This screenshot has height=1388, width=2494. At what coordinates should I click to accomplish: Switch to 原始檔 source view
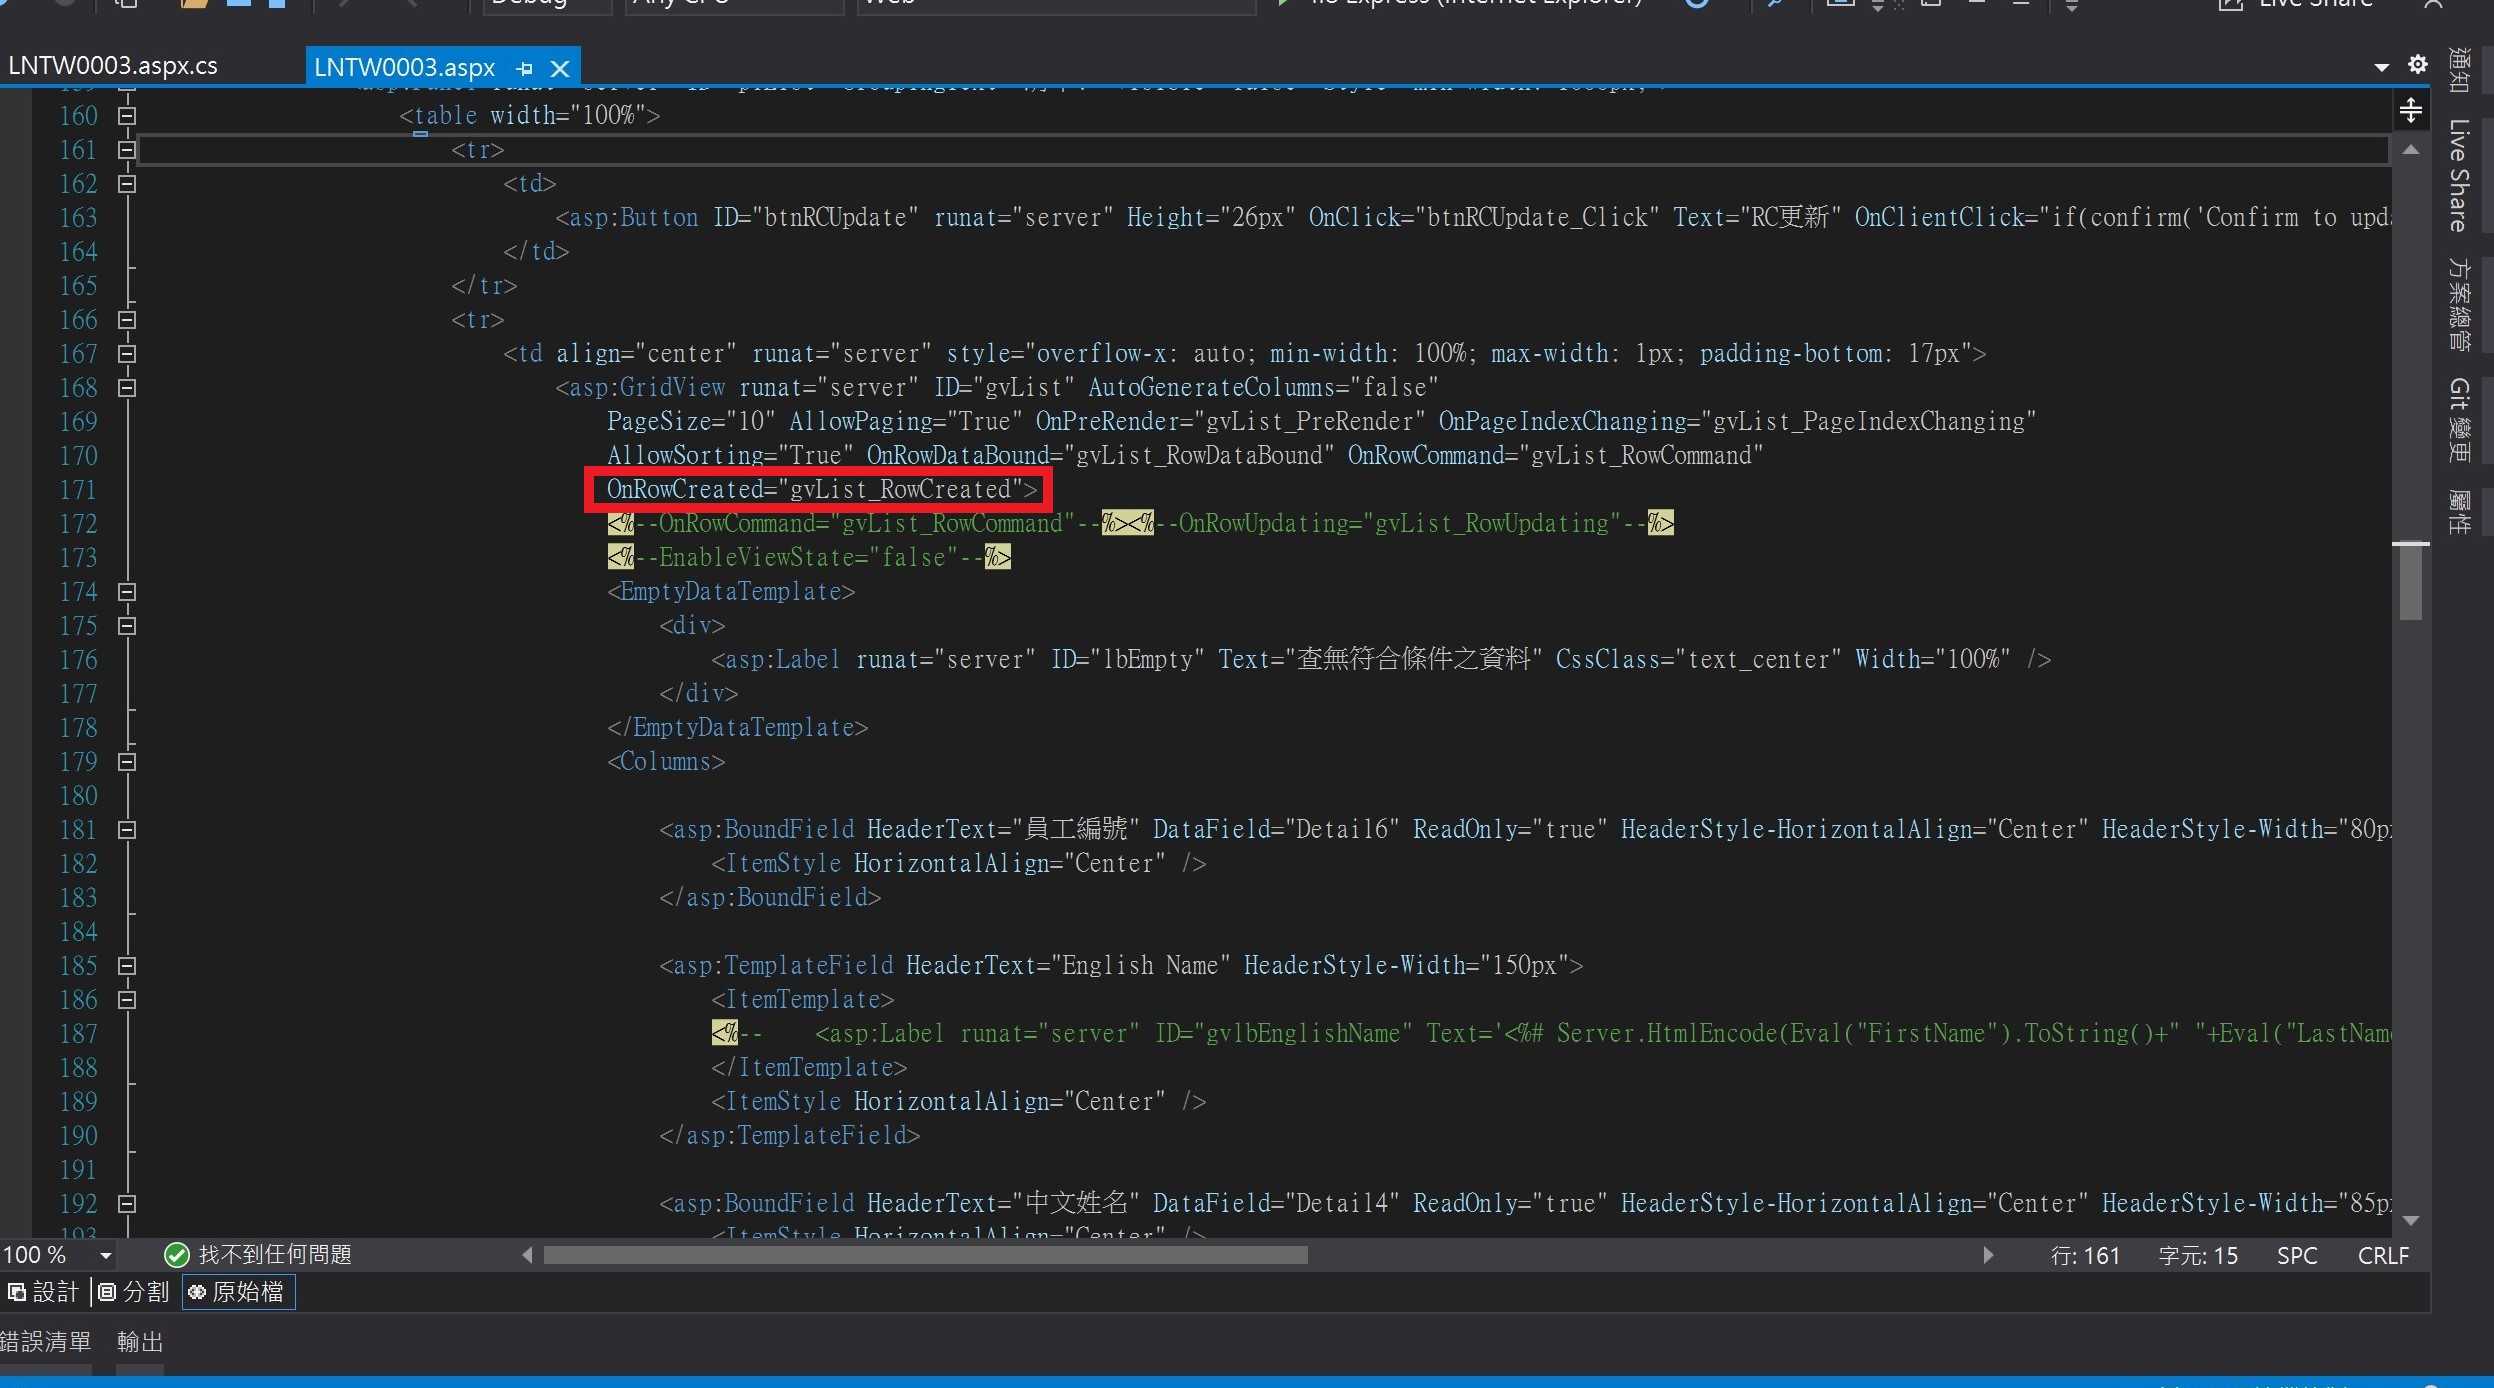point(238,1292)
